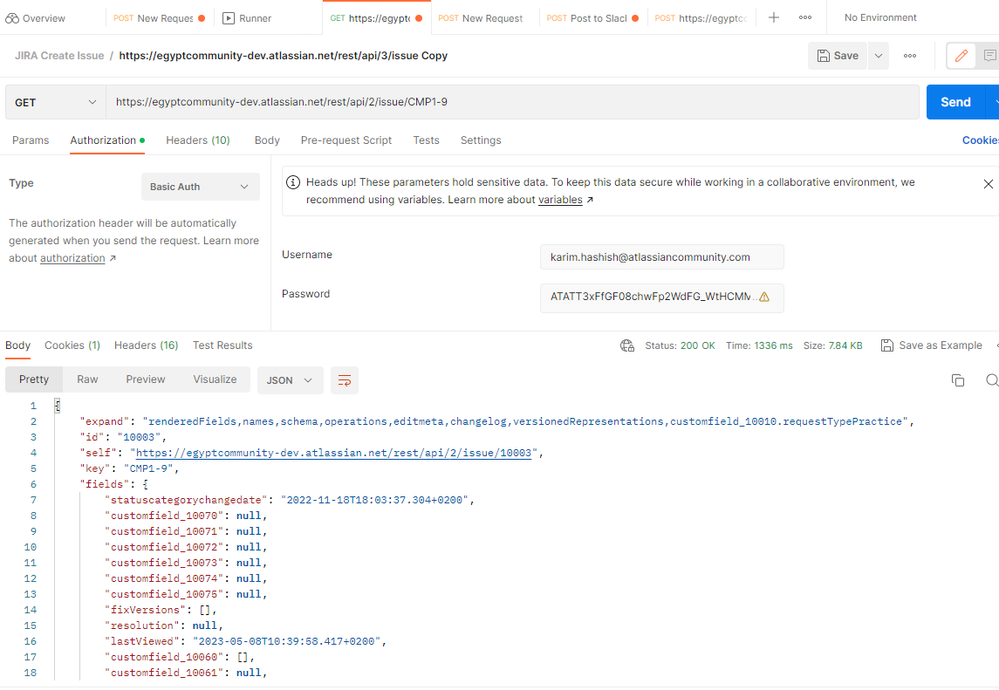Open the Pre-request Script tab
The image size is (999, 690).
coord(346,140)
